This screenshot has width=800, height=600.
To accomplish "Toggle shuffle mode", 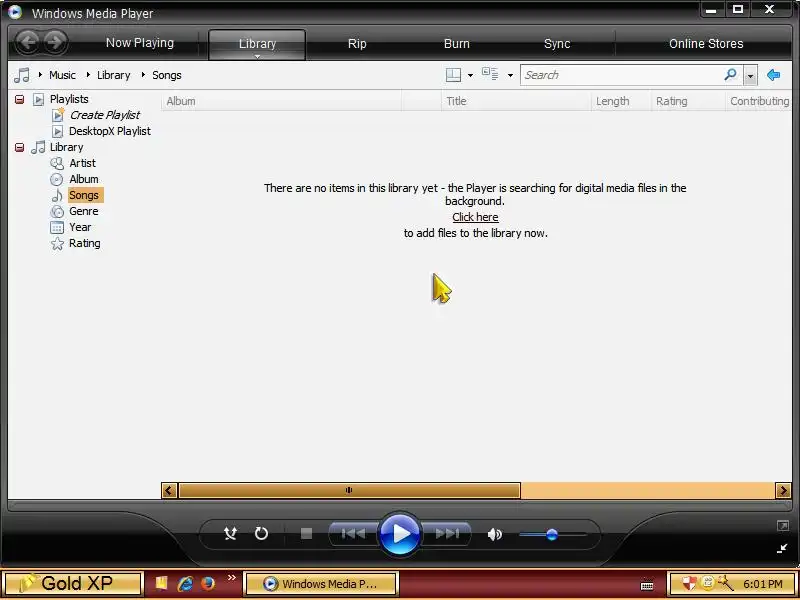I will [231, 534].
